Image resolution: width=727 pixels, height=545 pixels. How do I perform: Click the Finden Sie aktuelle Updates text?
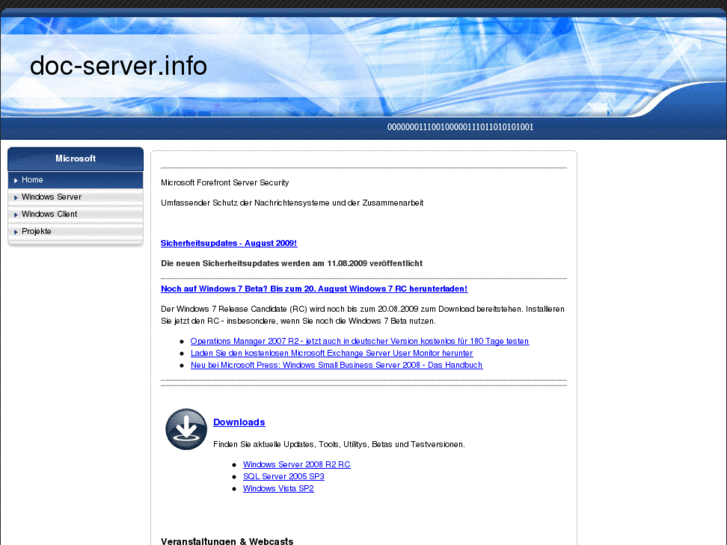pos(338,444)
